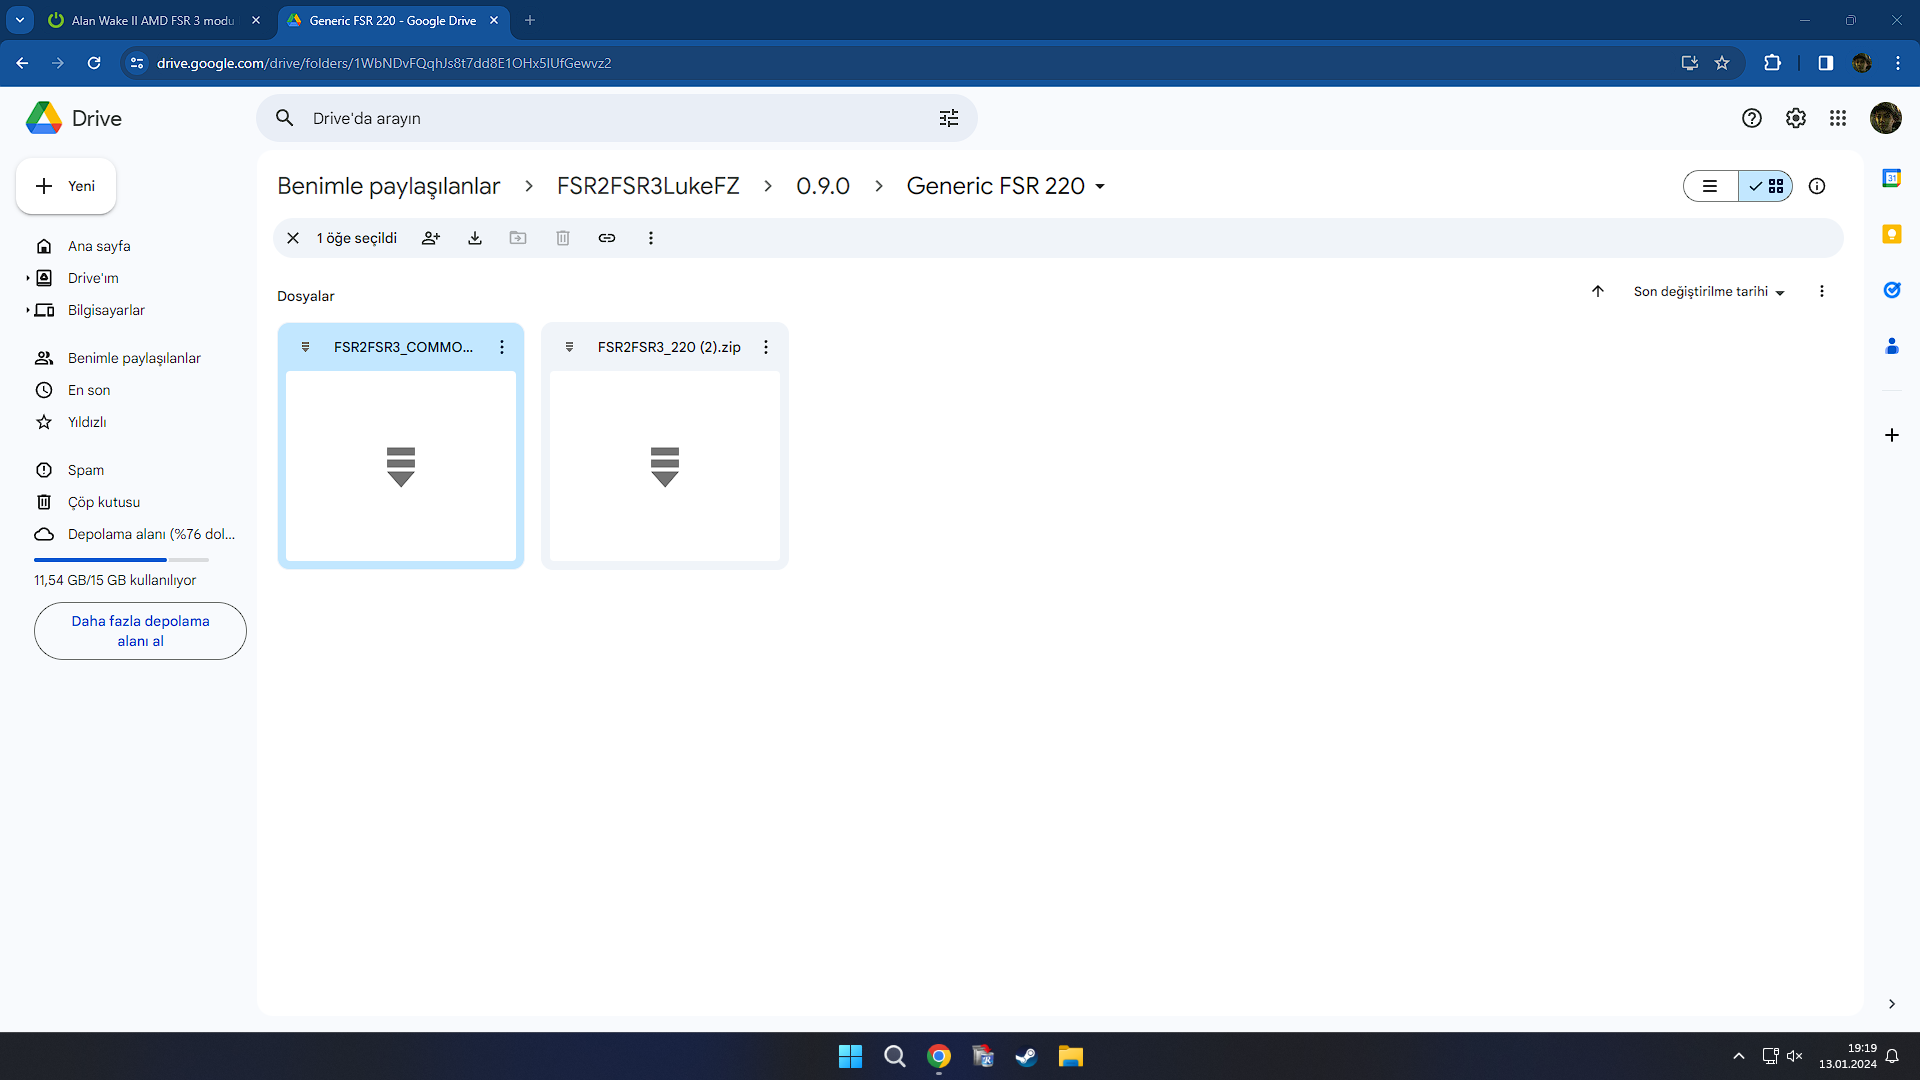The width and height of the screenshot is (1920, 1080).
Task: Show details info icon
Action: [x=1817, y=186]
